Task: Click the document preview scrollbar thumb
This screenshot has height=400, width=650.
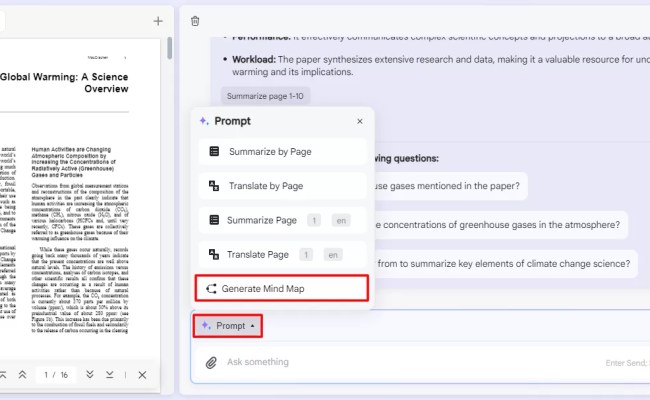Action: click(170, 48)
